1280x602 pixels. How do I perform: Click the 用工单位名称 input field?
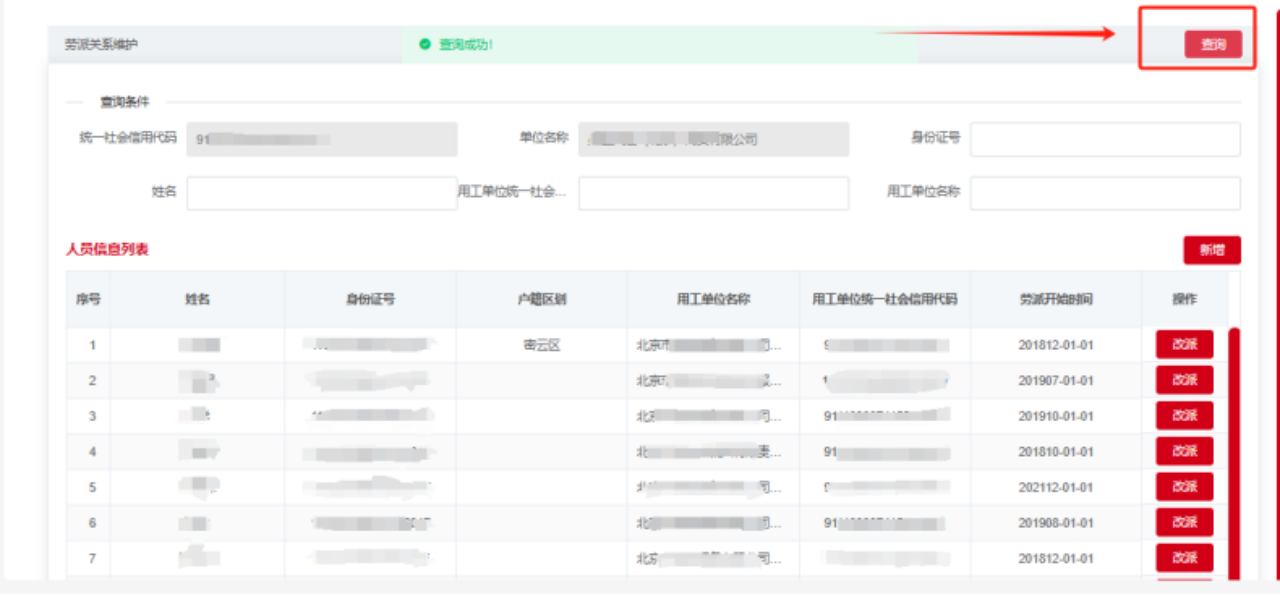click(1104, 193)
